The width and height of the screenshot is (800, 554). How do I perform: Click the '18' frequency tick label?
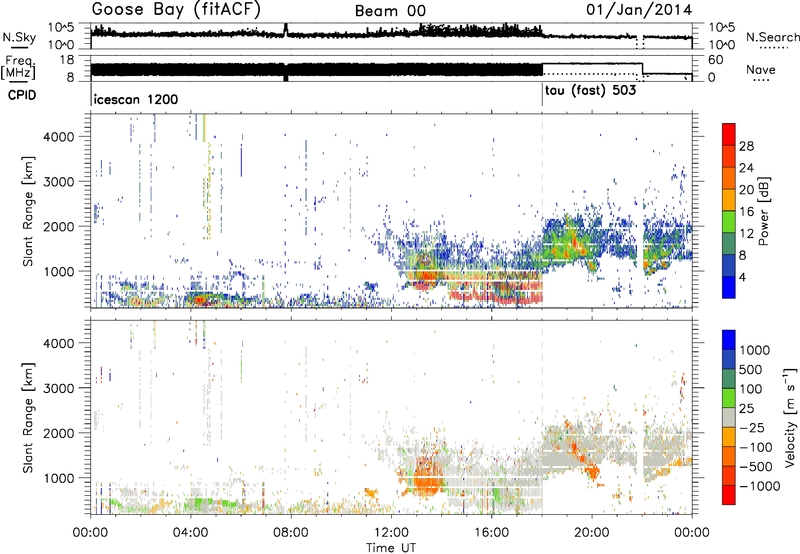[x=67, y=60]
